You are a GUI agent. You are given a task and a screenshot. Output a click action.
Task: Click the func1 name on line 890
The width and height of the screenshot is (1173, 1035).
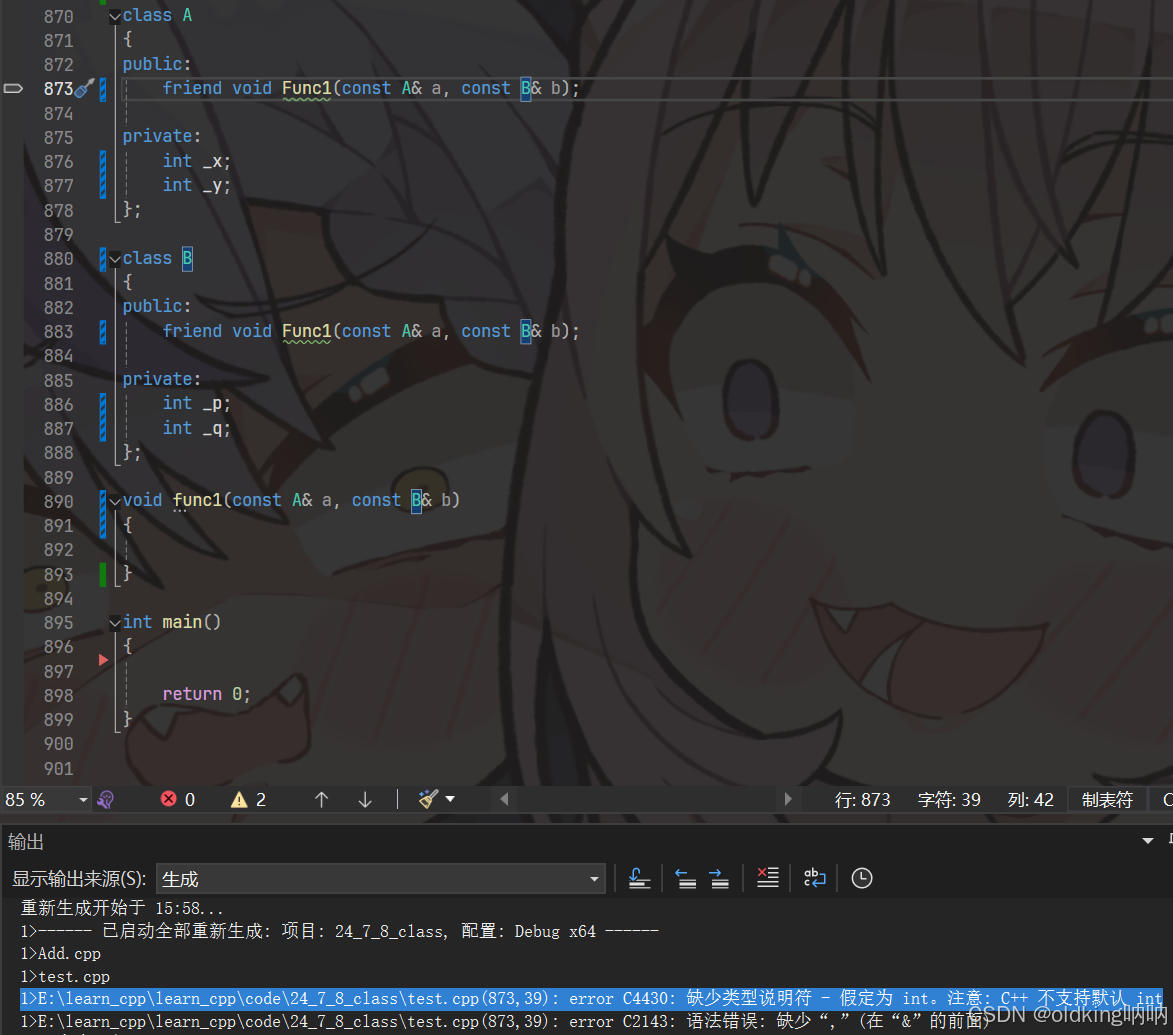[x=197, y=500]
